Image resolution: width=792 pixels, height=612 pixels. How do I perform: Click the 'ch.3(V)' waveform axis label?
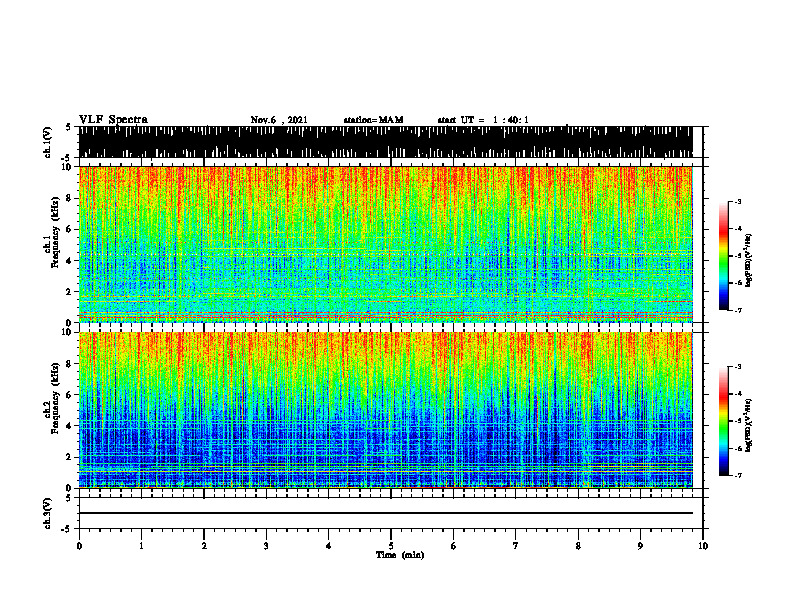click(48, 513)
